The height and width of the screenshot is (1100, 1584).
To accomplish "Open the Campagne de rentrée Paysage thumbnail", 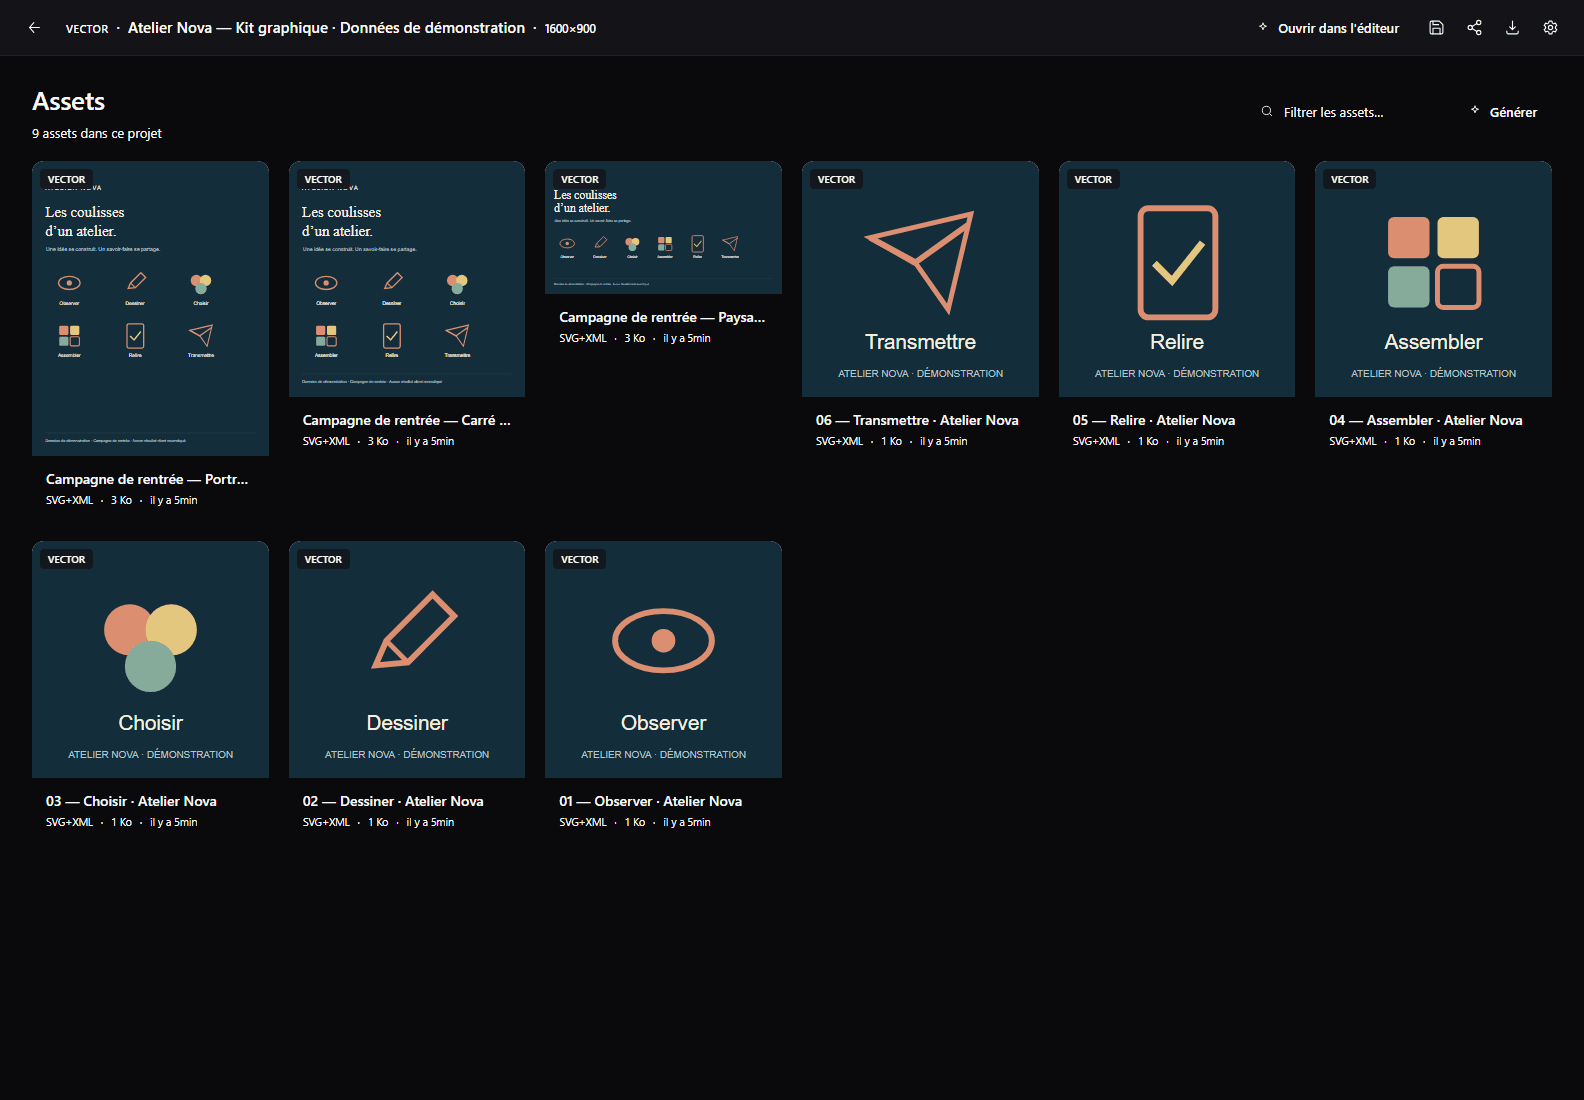I will (x=663, y=228).
